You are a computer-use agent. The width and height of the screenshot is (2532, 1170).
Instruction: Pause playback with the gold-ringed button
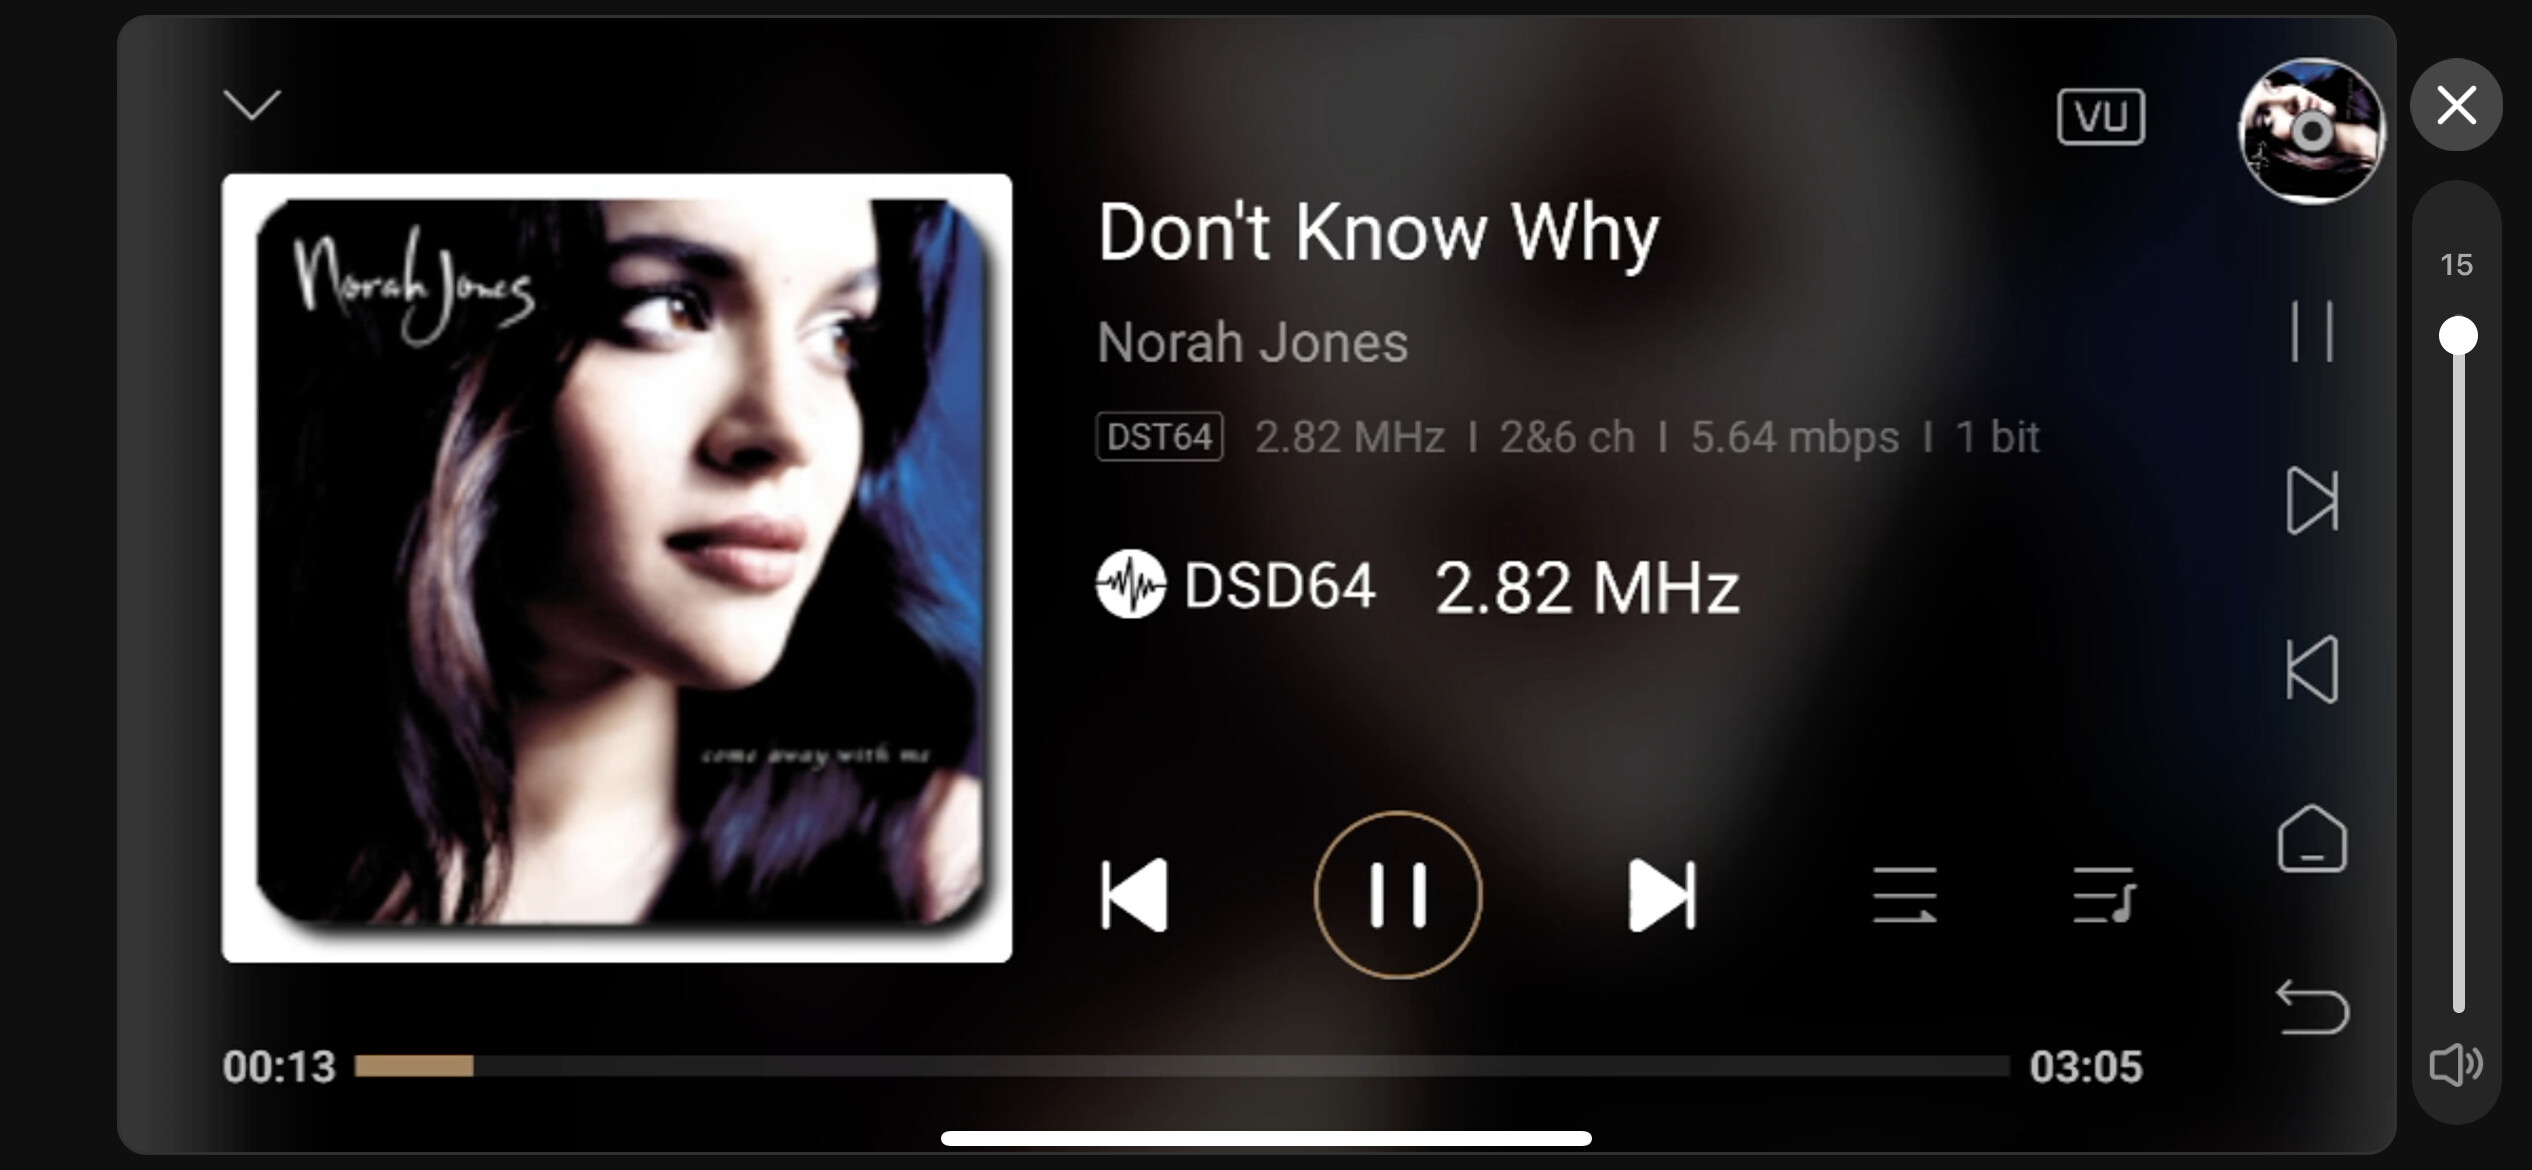1397,894
